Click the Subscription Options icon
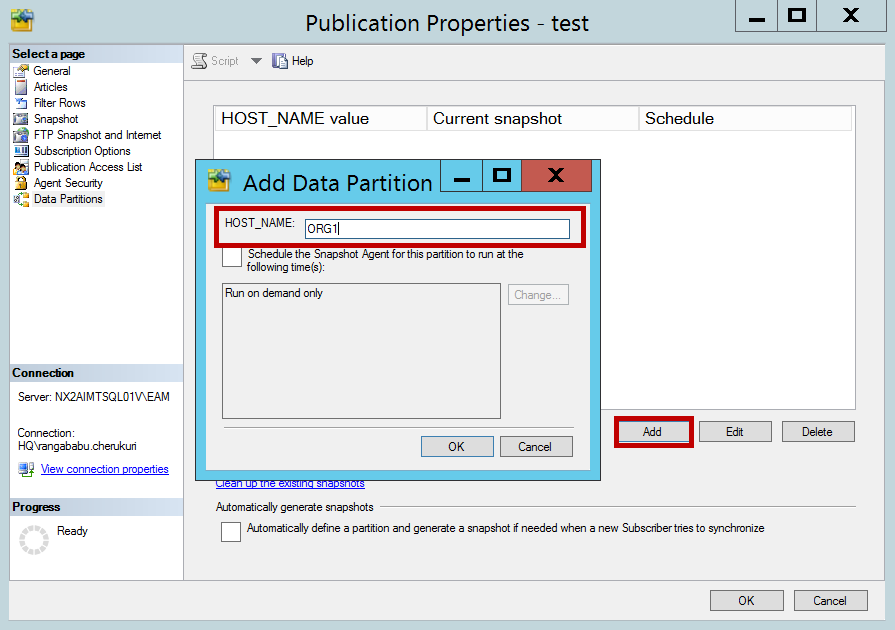 tap(21, 151)
